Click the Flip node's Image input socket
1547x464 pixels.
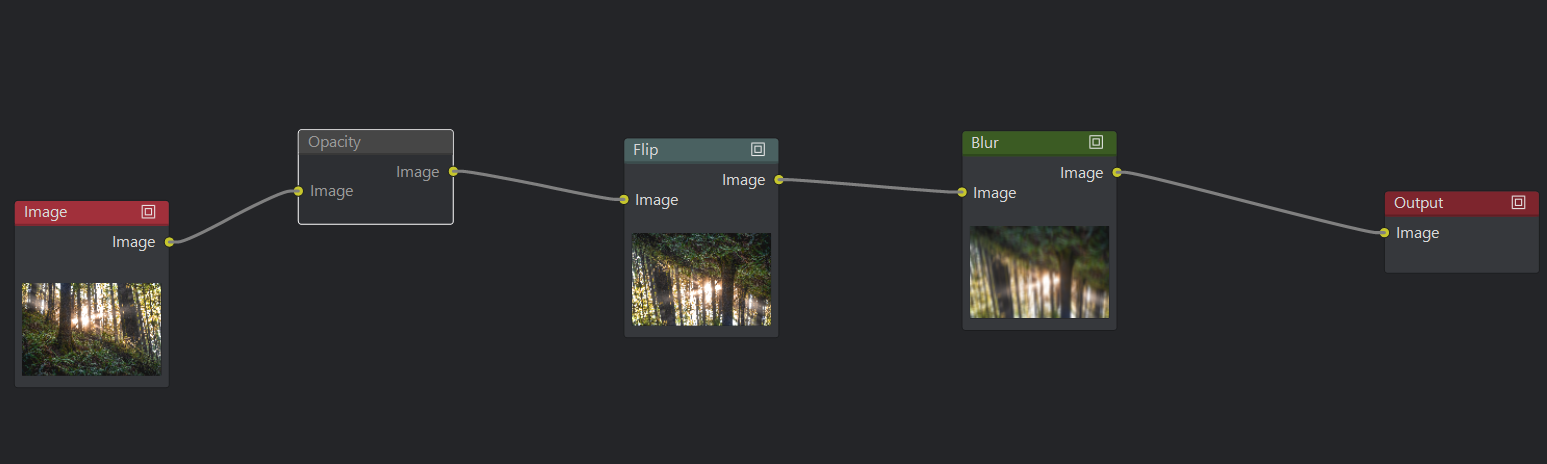tap(624, 200)
